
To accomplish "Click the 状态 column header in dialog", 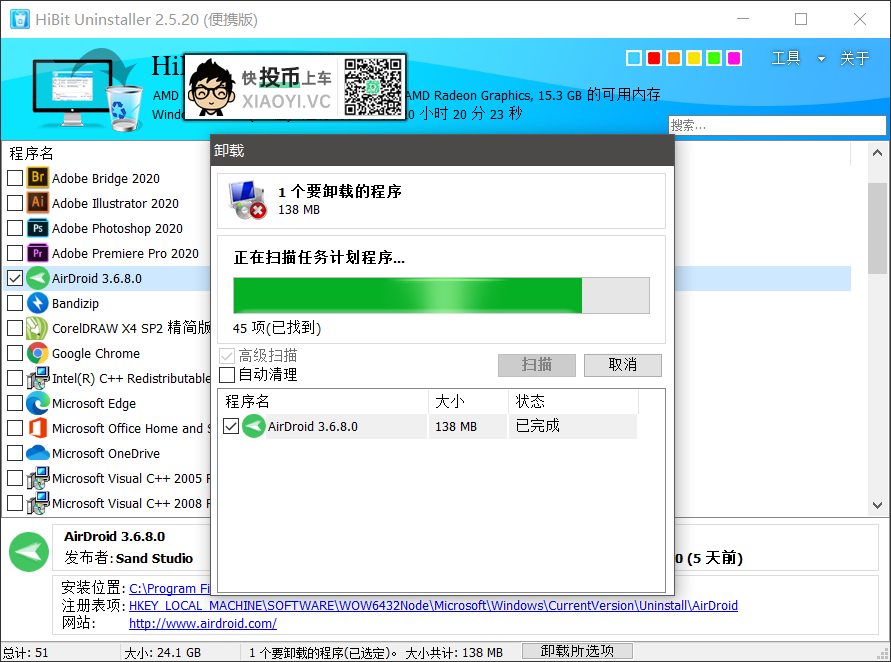I will [573, 402].
